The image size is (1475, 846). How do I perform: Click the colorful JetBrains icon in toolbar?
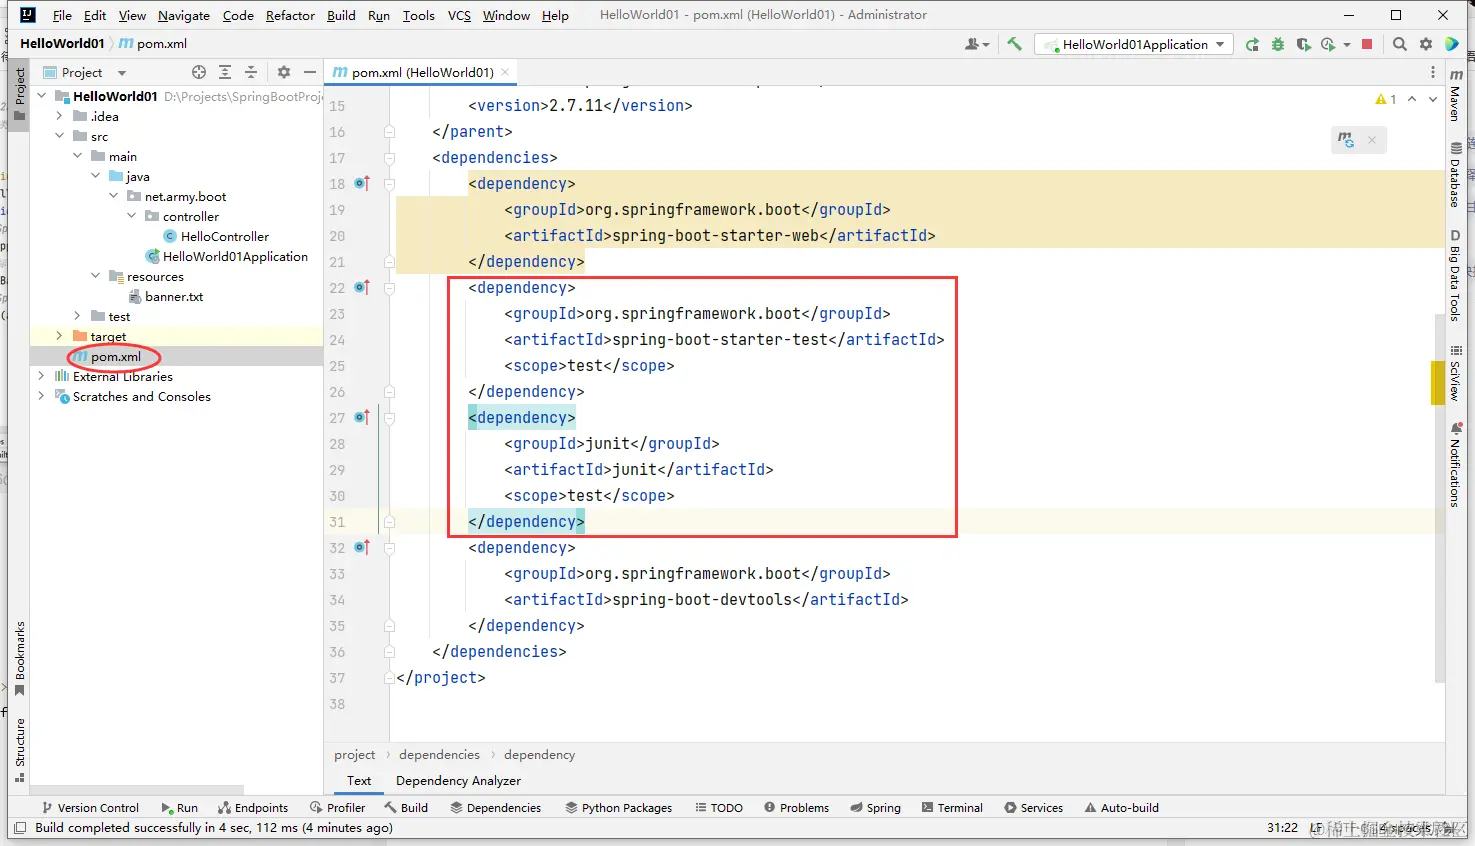point(1451,44)
